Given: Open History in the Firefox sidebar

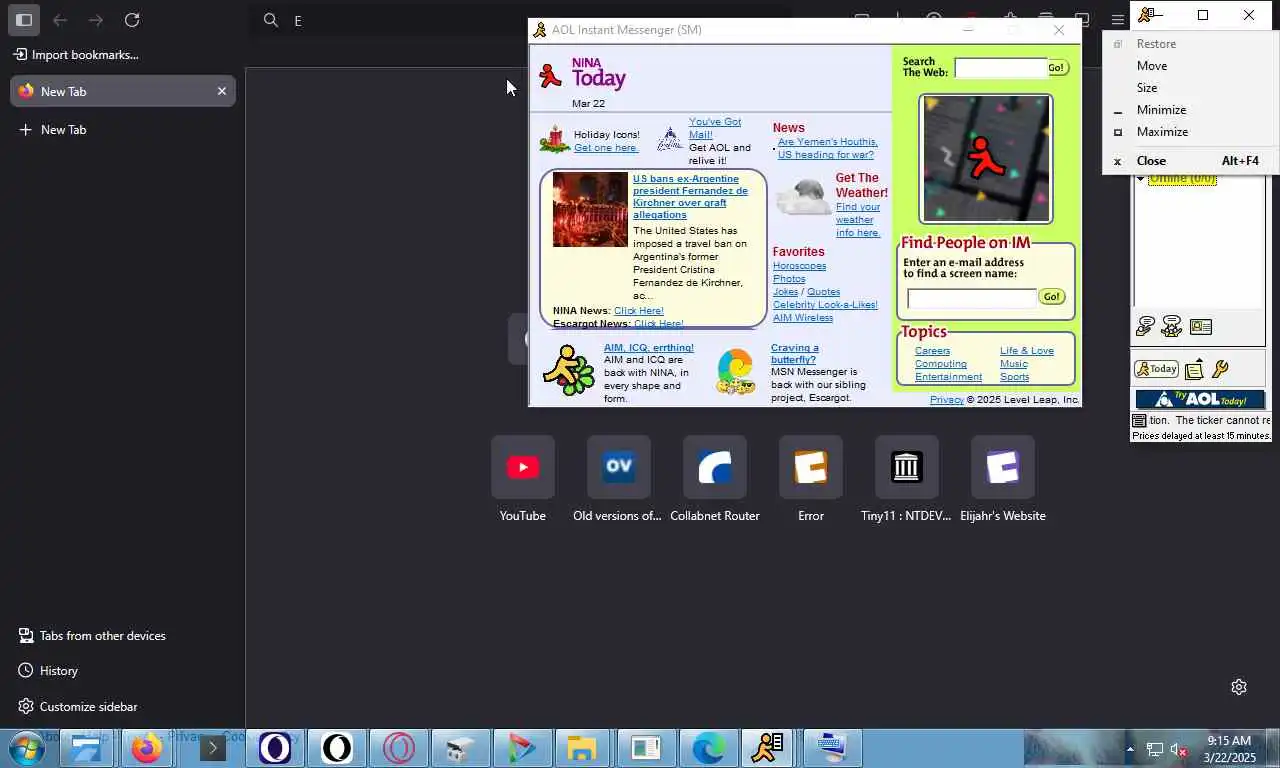Looking at the screenshot, I should (48, 671).
